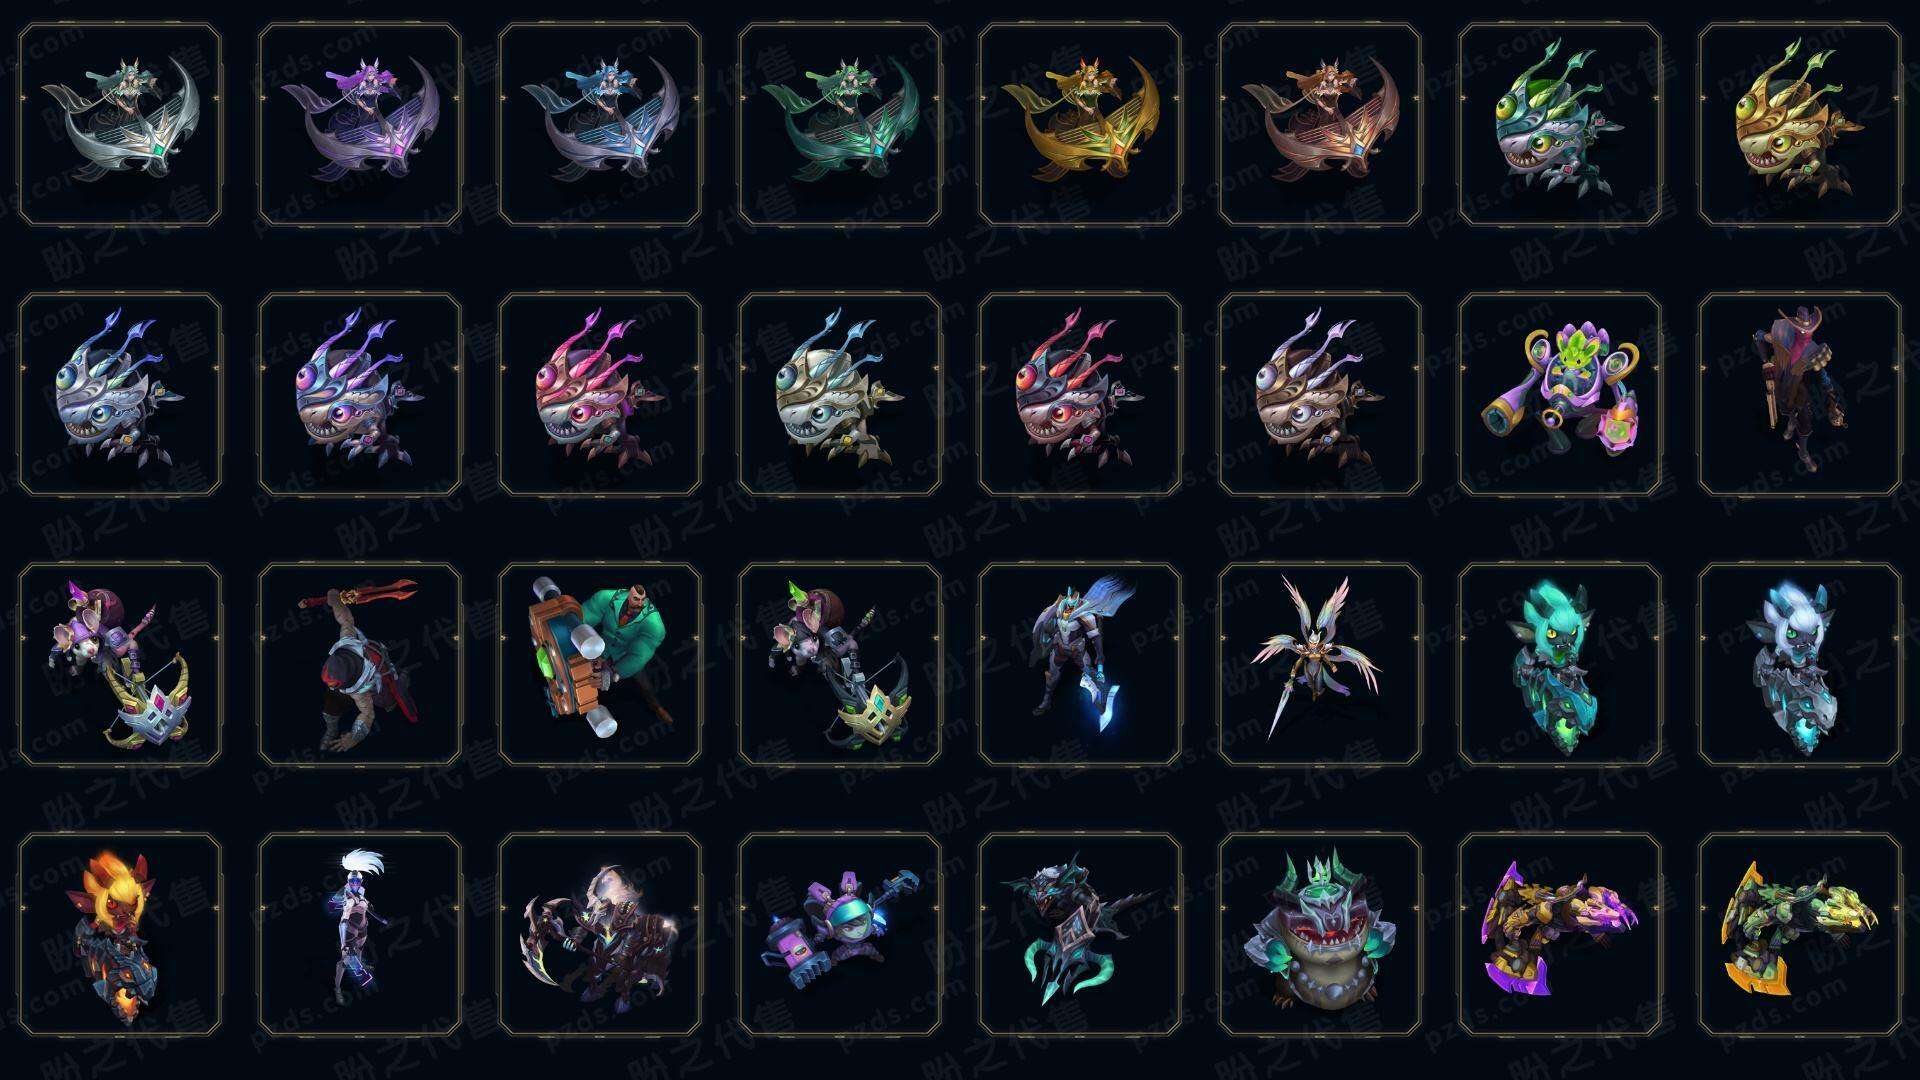The height and width of the screenshot is (1080, 1920).
Task: Open the purple flower robot skin
Action: tap(1560, 395)
